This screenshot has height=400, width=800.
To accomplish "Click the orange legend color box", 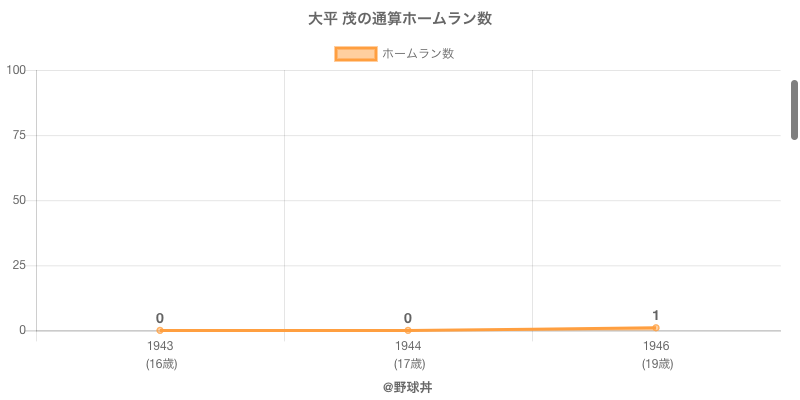I will pyautogui.click(x=355, y=54).
